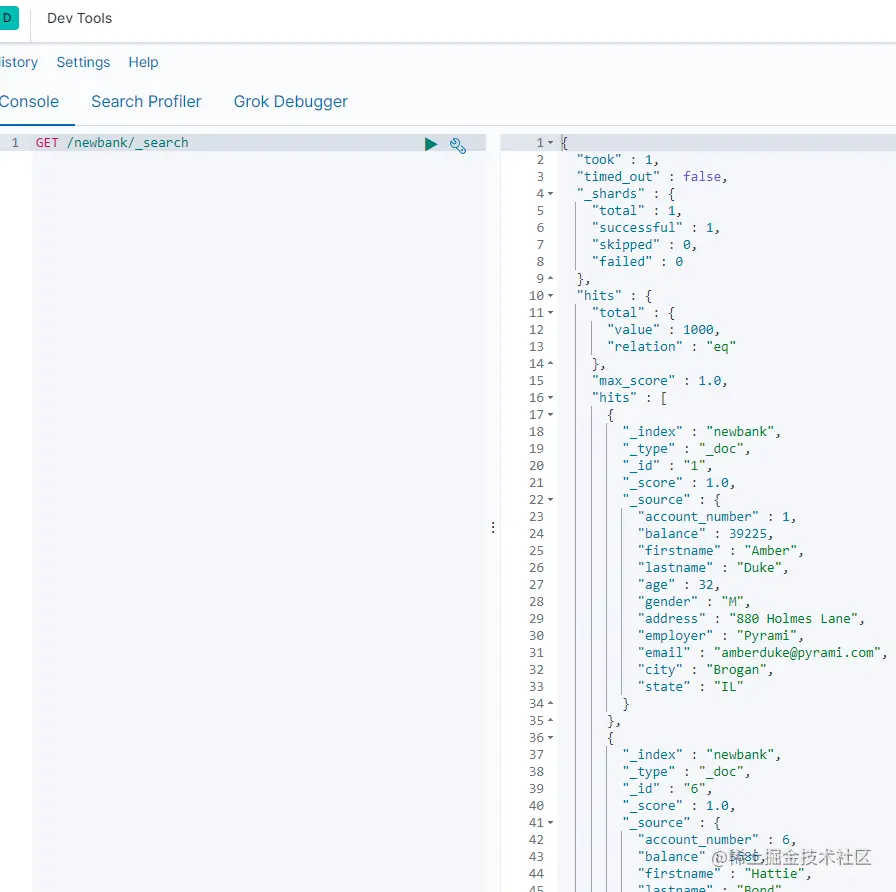Click the Dev Tools breadcrumb title
Screen dimensions: 896x892
tap(79, 18)
